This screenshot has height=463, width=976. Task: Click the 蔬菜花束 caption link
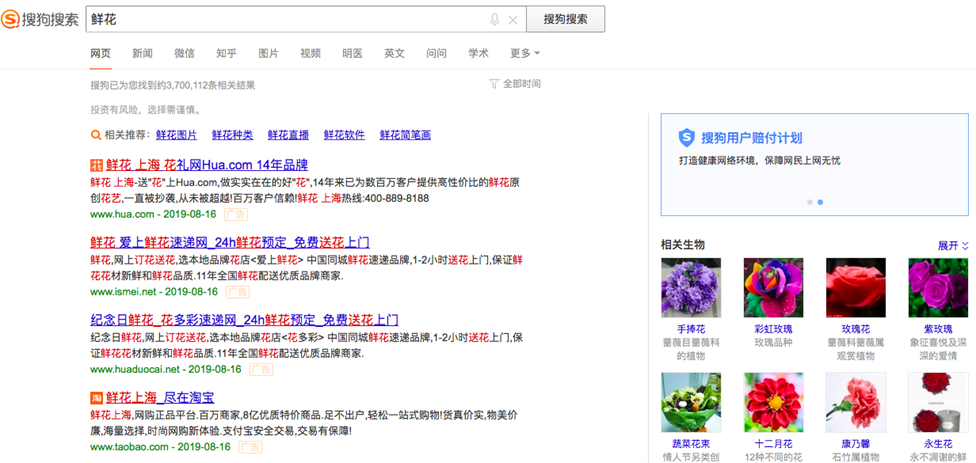tap(691, 444)
